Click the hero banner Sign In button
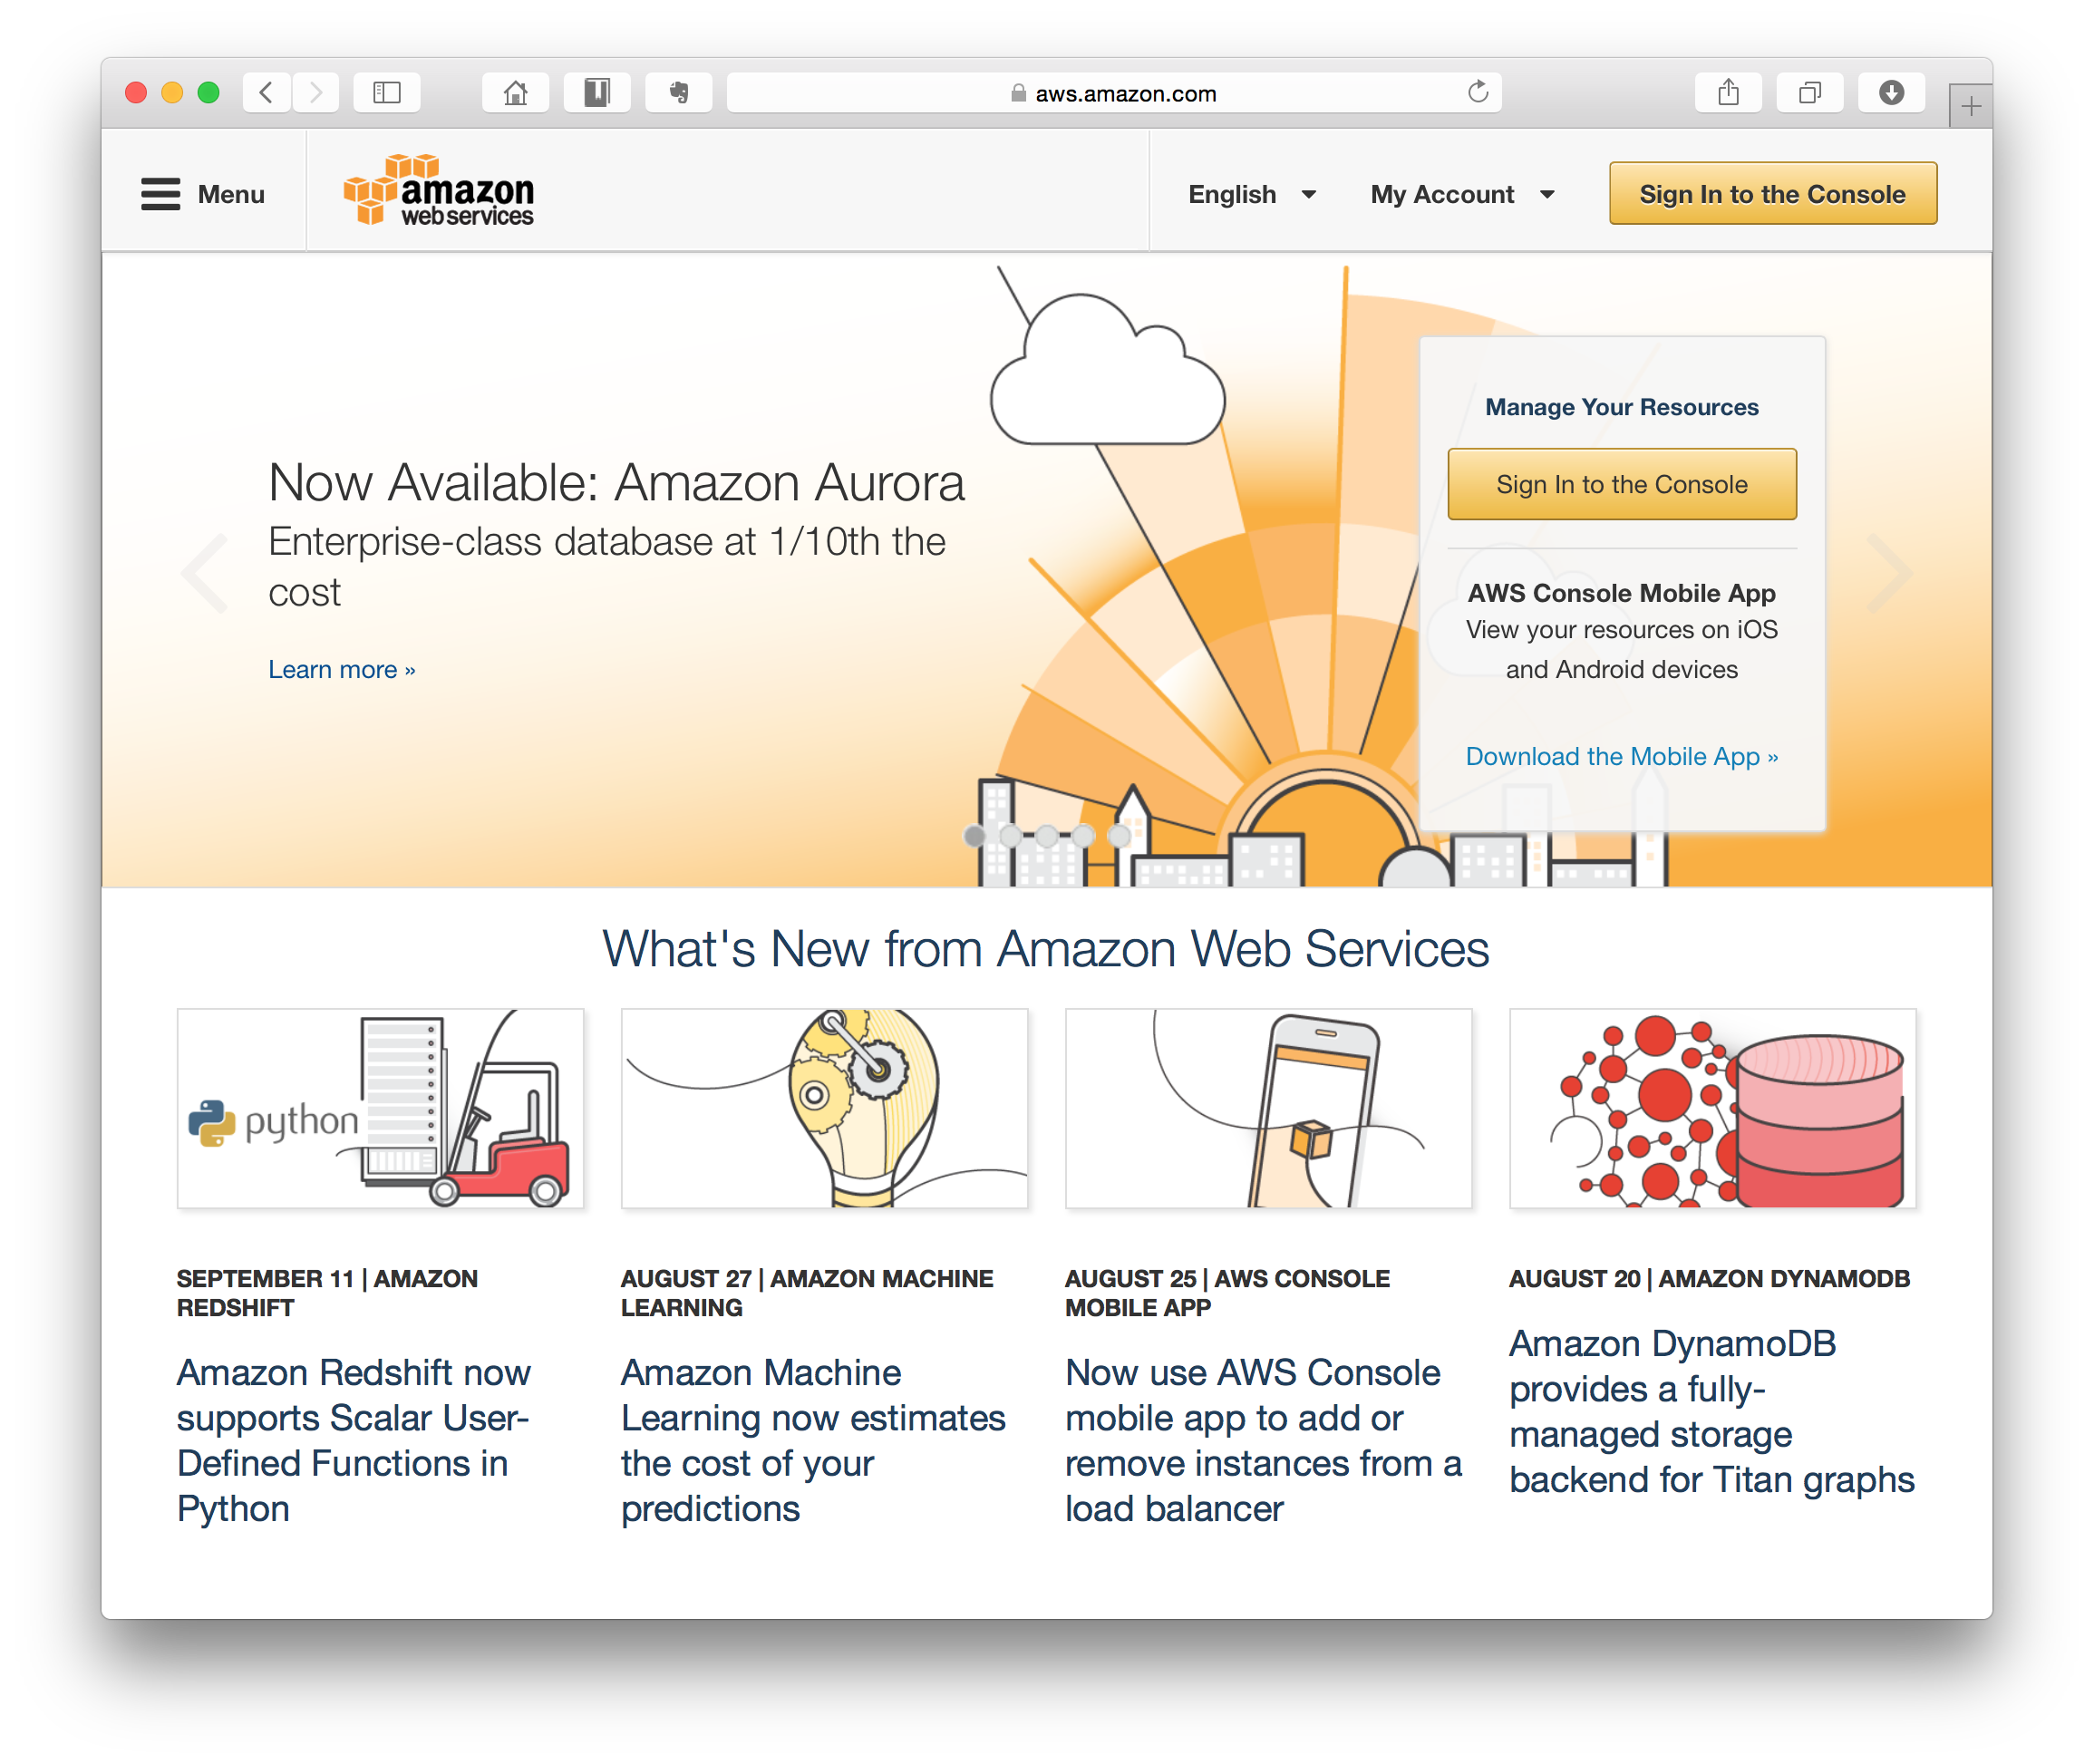This screenshot has width=2094, height=1764. point(1622,485)
